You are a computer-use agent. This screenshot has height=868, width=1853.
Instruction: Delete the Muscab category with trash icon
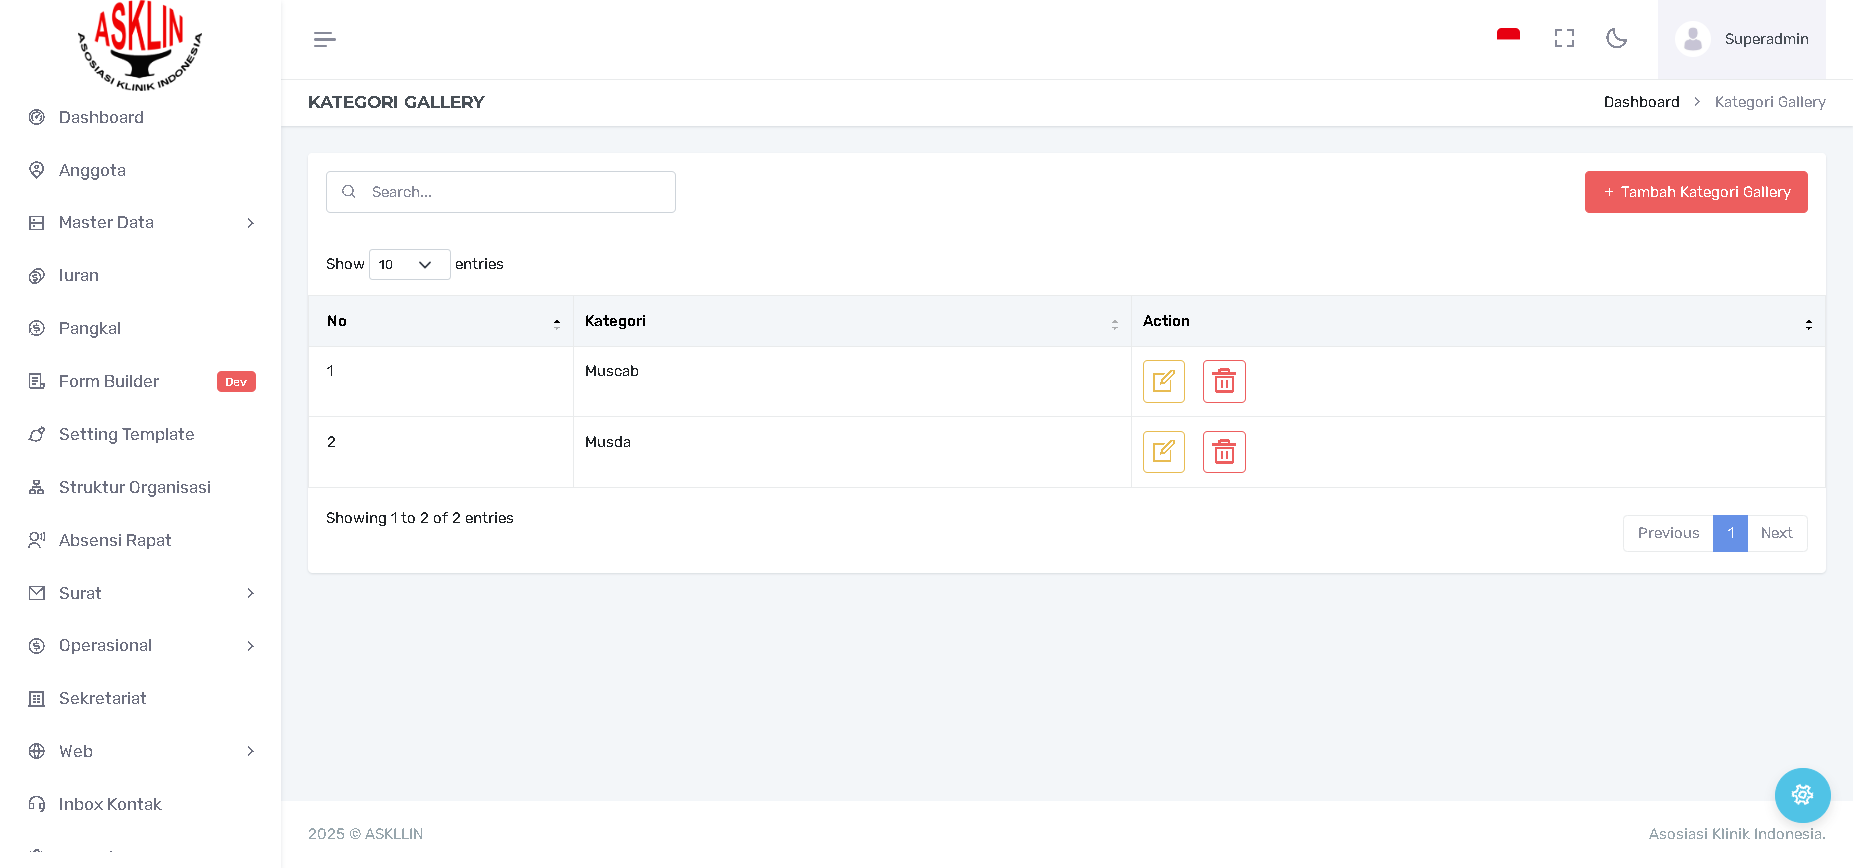(1224, 381)
